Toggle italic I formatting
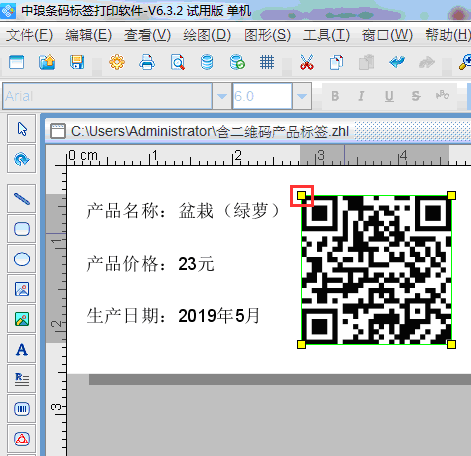Image resolution: width=471 pixels, height=456 pixels. point(361,96)
